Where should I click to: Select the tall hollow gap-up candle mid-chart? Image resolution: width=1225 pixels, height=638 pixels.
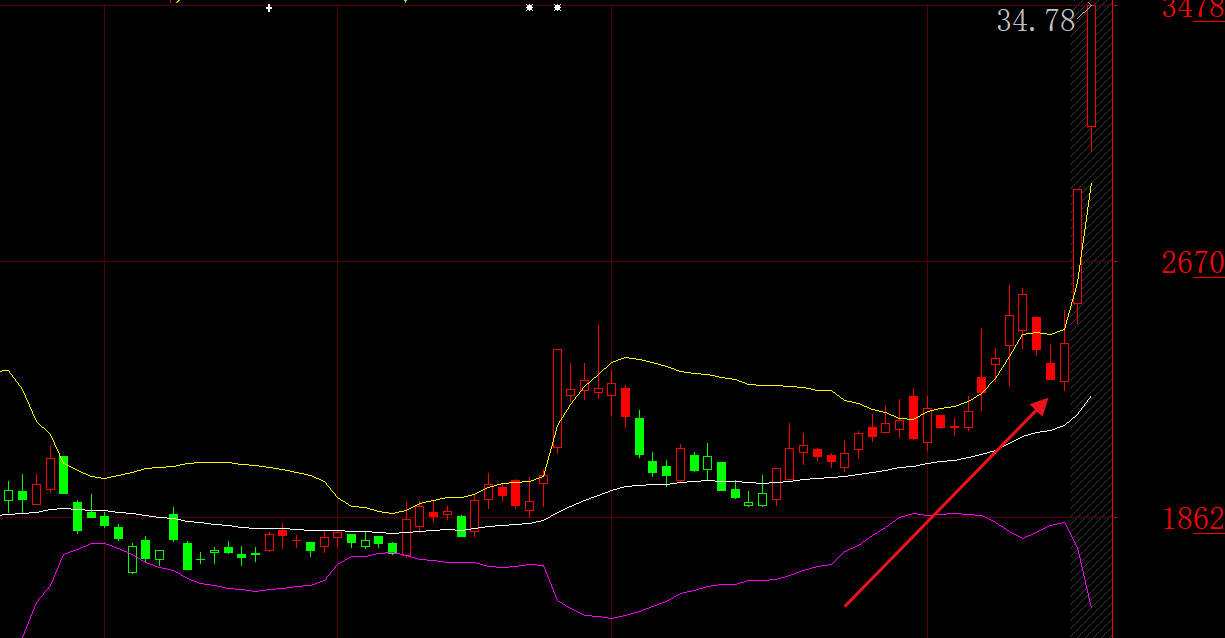tap(557, 397)
